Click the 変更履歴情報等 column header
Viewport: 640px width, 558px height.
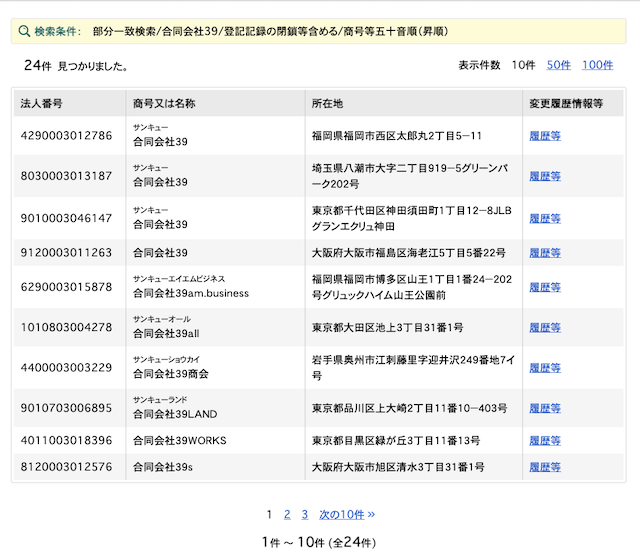click(x=566, y=104)
